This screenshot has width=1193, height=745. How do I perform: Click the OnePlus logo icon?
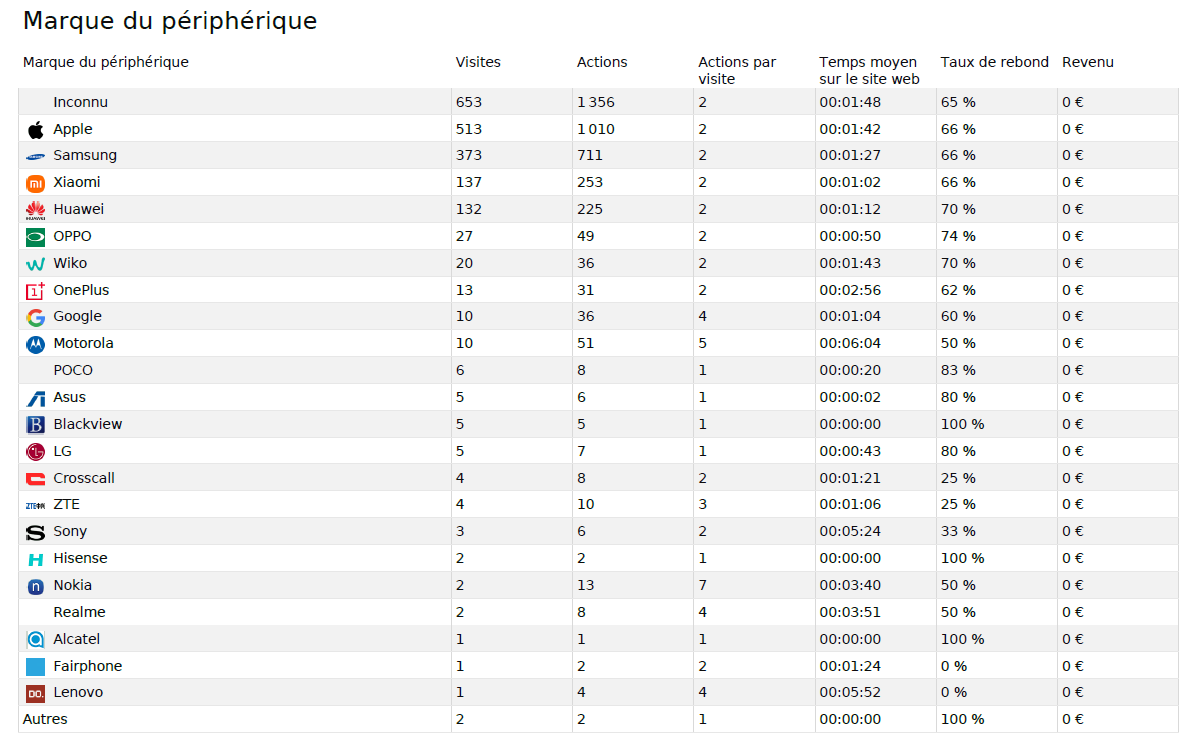[36, 291]
